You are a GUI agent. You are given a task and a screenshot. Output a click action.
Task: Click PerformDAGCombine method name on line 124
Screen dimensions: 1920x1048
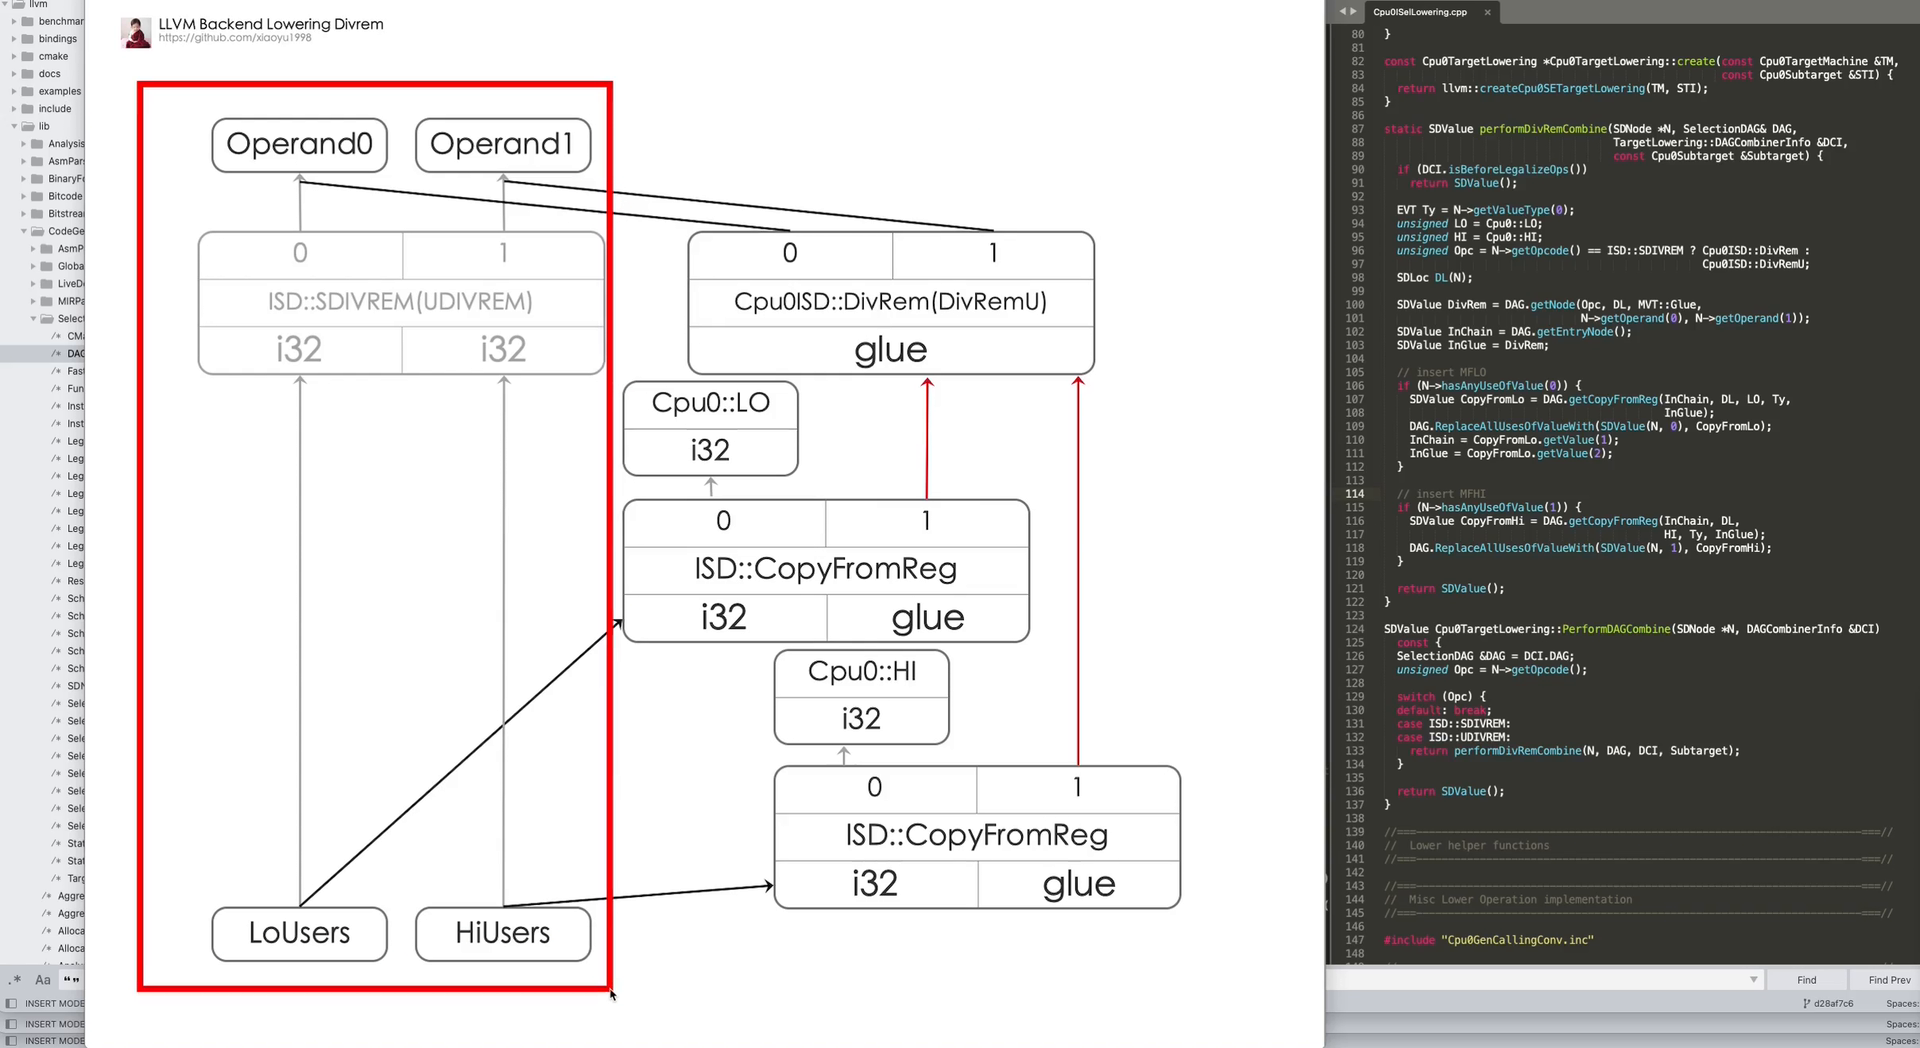tap(1616, 629)
